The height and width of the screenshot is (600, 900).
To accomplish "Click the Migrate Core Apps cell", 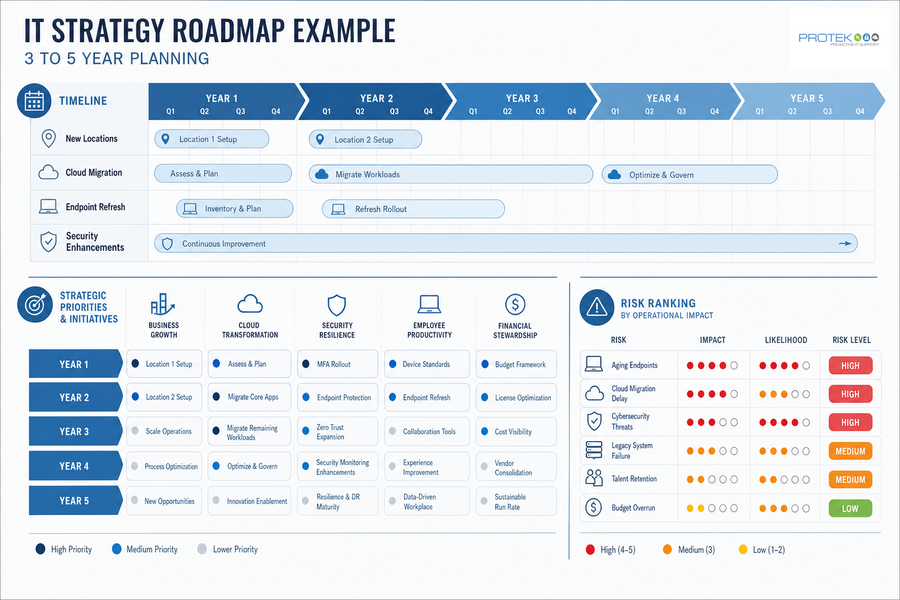I will [x=250, y=397].
